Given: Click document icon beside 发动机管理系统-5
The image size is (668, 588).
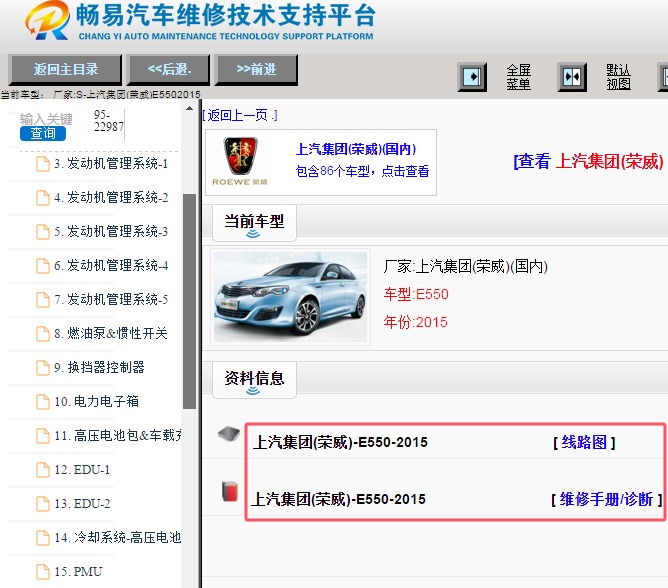Looking at the screenshot, I should tap(43, 300).
